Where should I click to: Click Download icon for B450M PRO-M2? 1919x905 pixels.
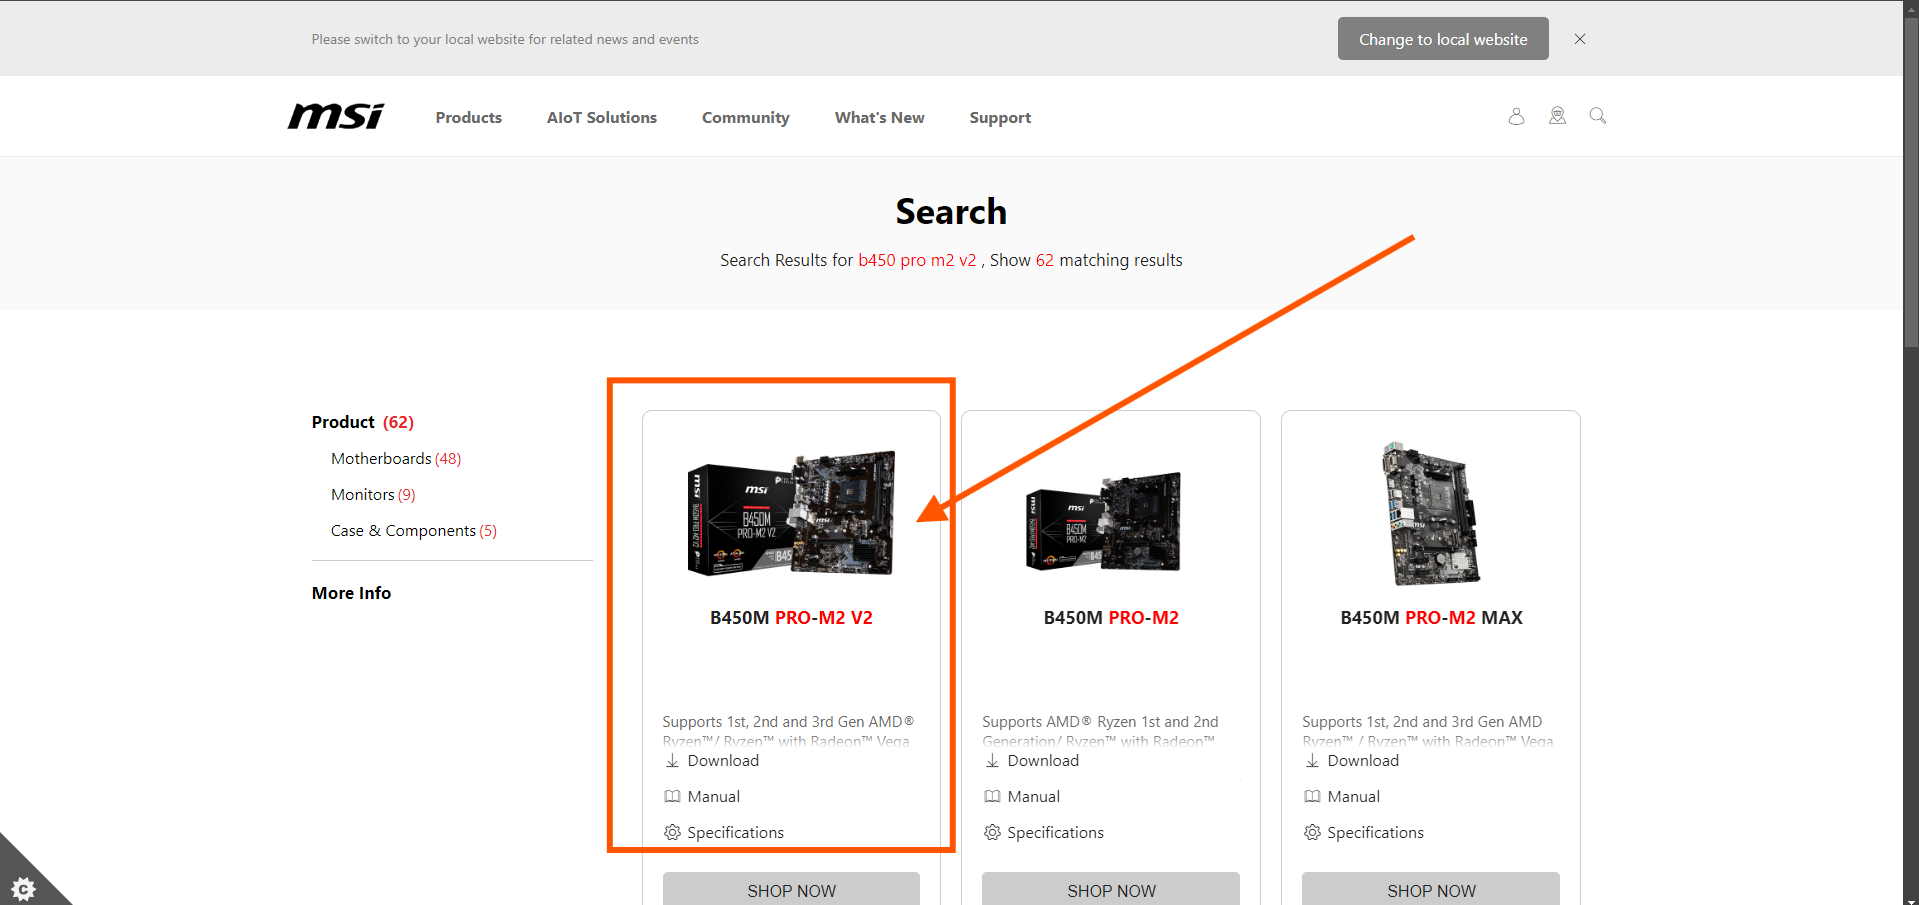click(992, 761)
